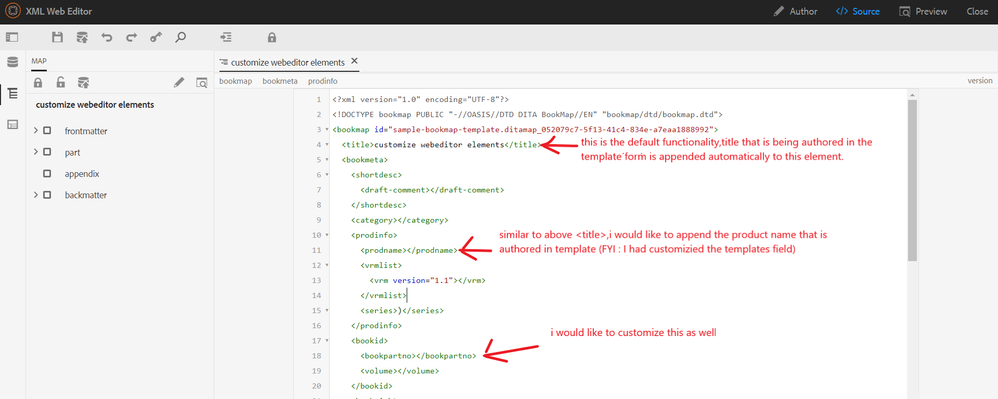Select the part tree item label
Image resolution: width=998 pixels, height=399 pixels.
[72, 153]
